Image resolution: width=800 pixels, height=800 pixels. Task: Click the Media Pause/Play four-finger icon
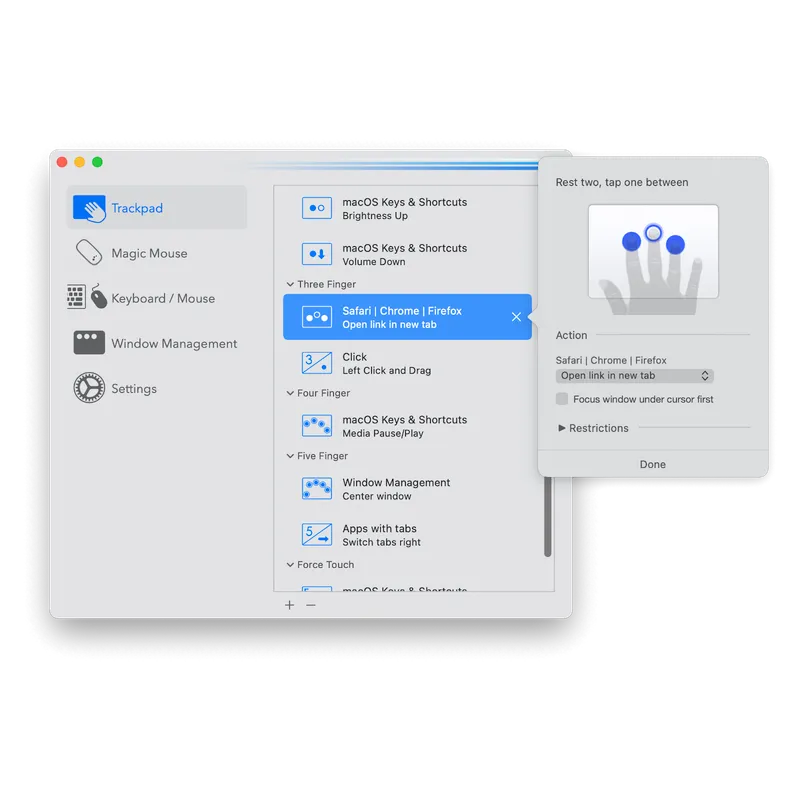coord(317,426)
